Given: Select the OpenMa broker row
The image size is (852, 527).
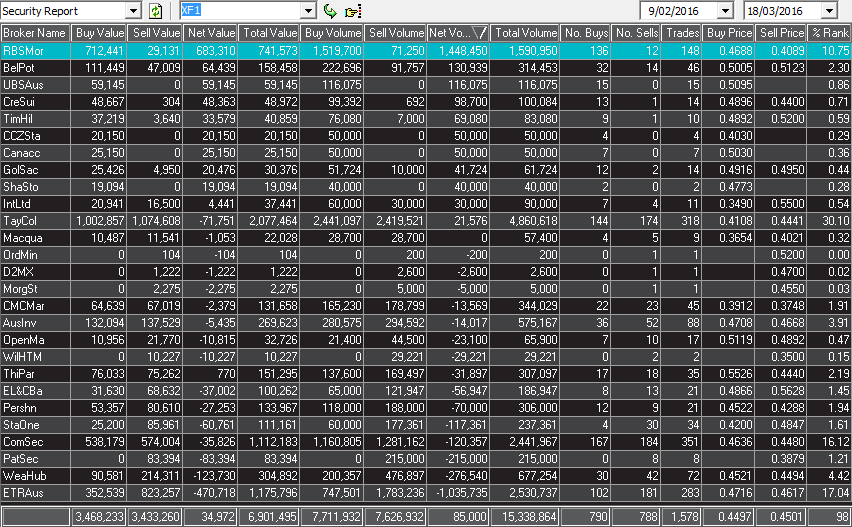Looking at the screenshot, I should coord(426,340).
